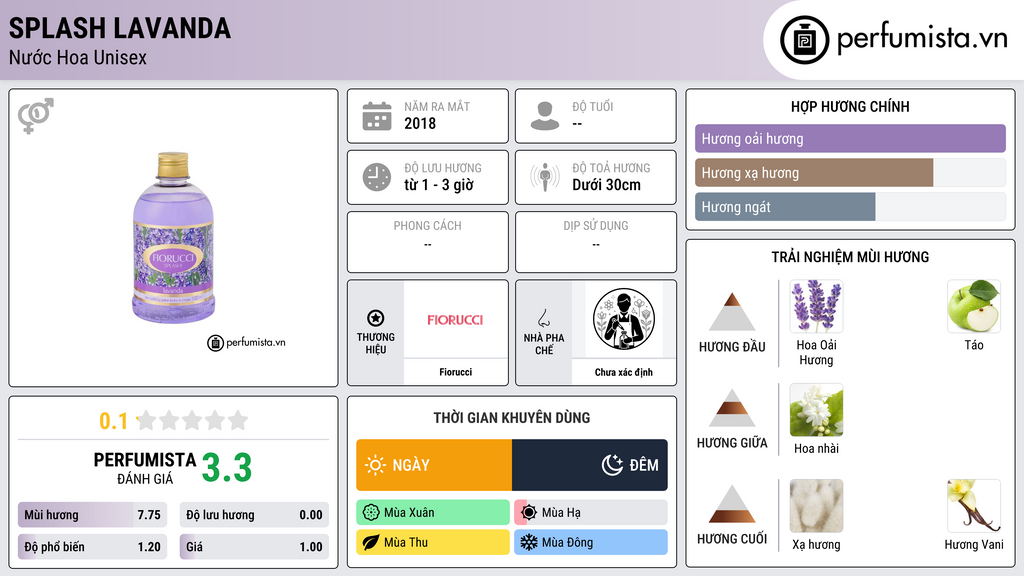Select the Mùa Đông season chip
Screen dimensions: 1024x576
click(x=591, y=542)
